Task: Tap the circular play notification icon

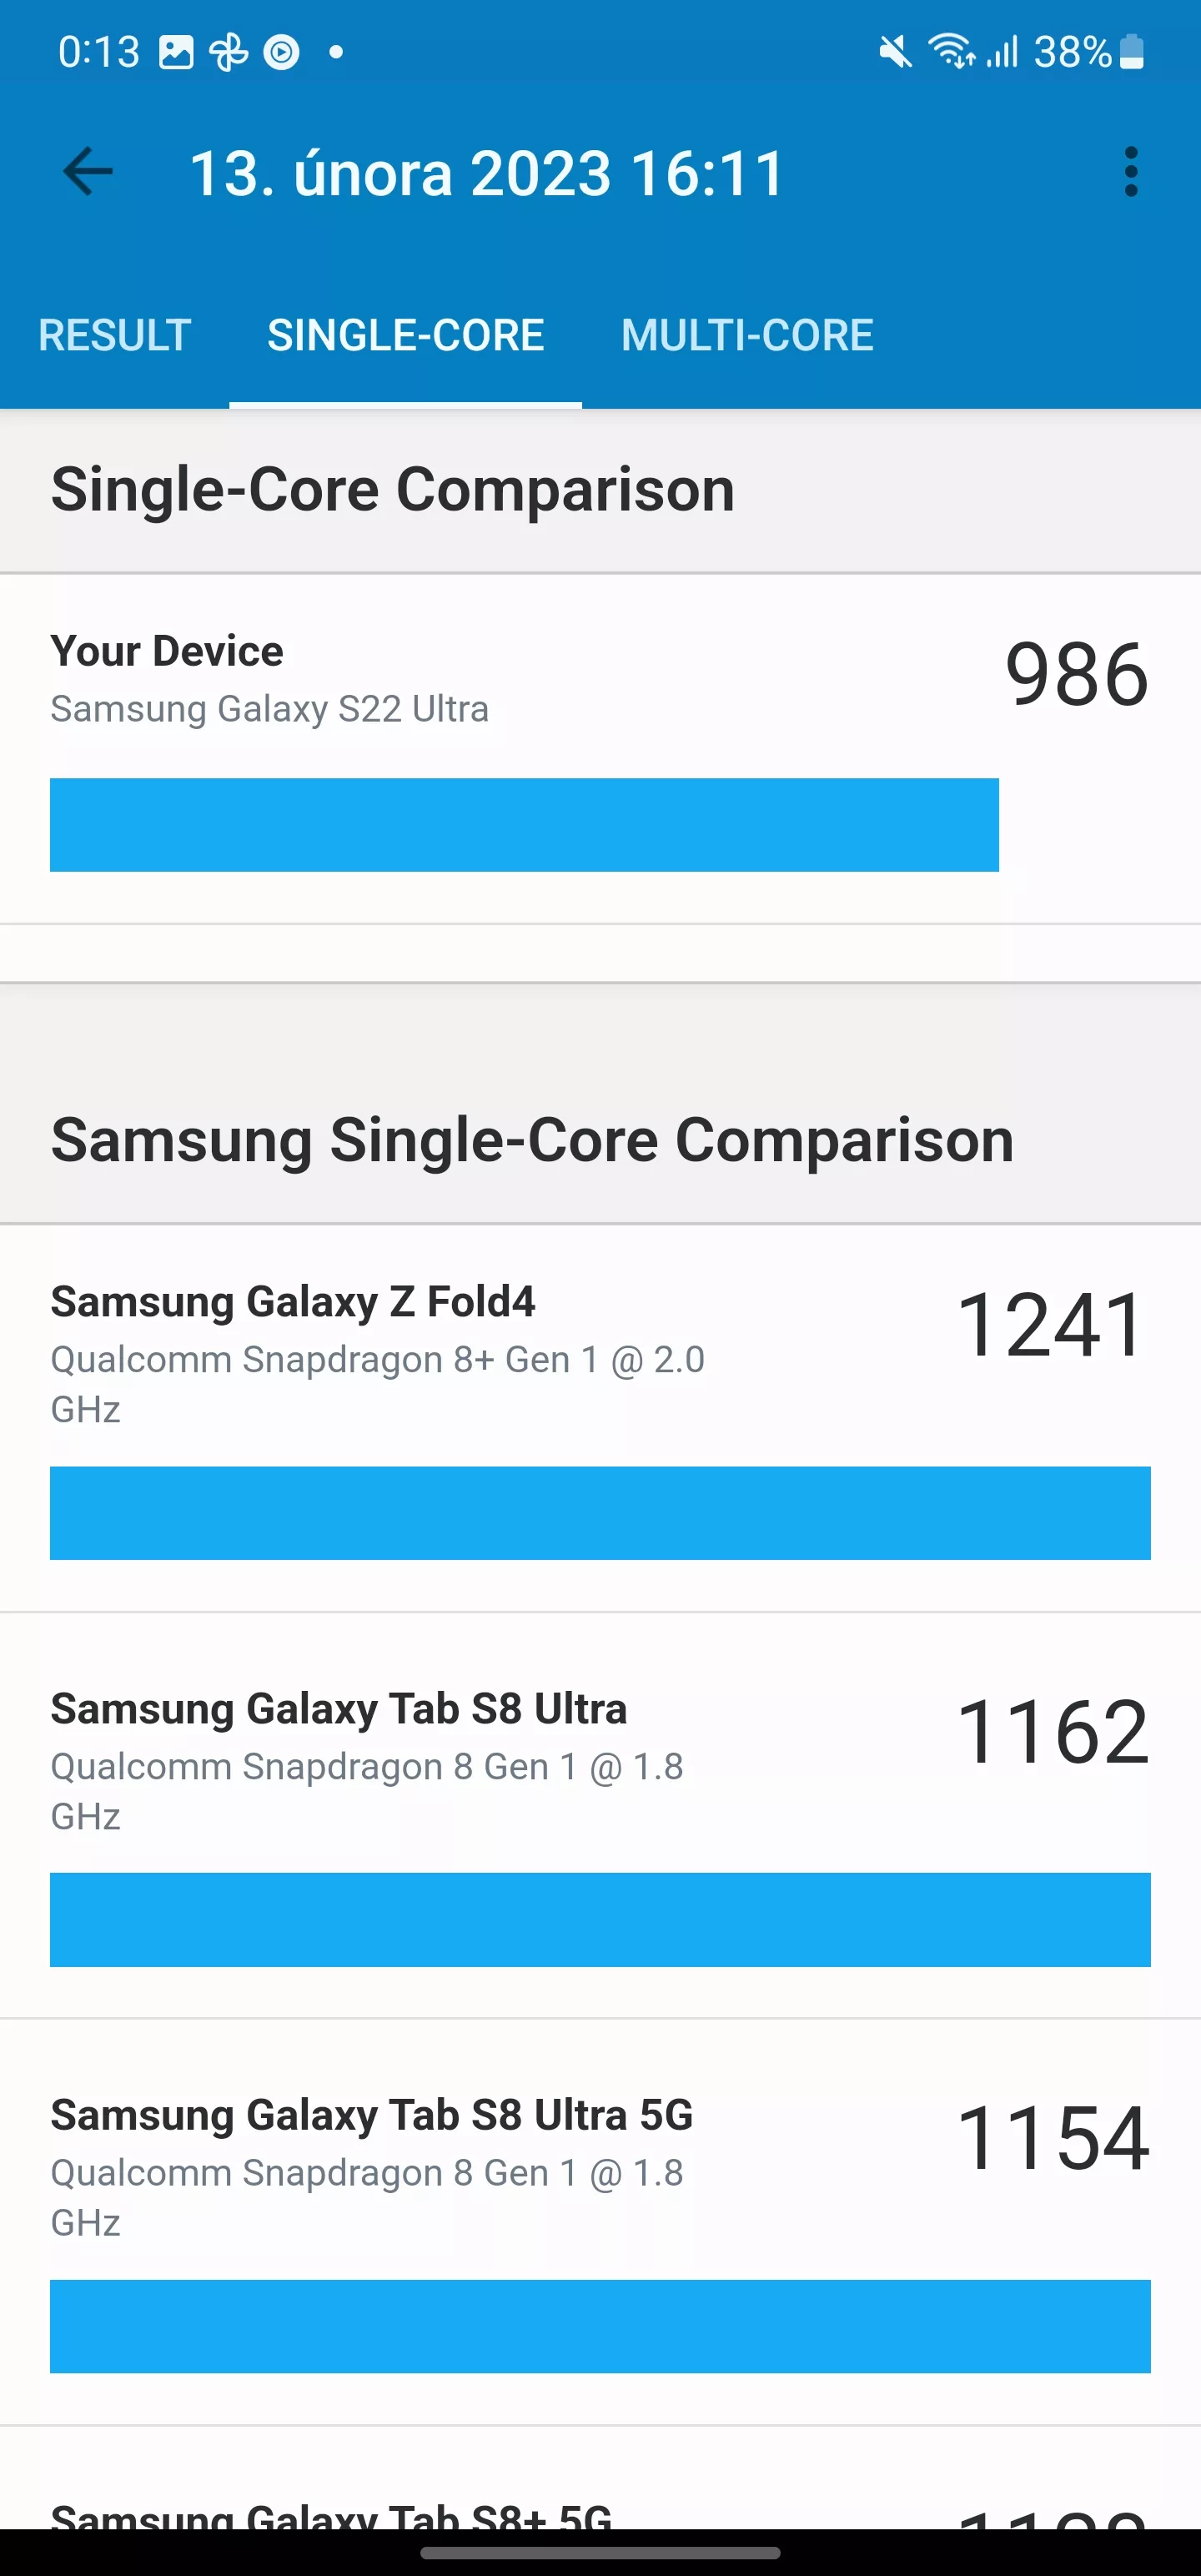Action: click(x=281, y=52)
